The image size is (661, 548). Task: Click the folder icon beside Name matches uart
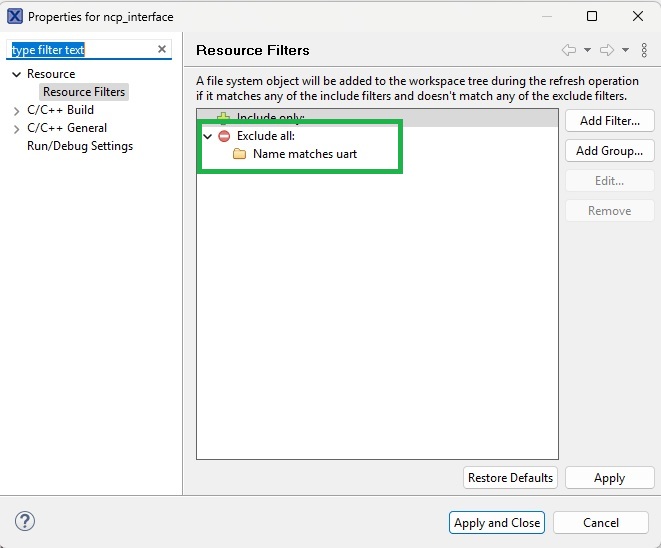pos(240,154)
